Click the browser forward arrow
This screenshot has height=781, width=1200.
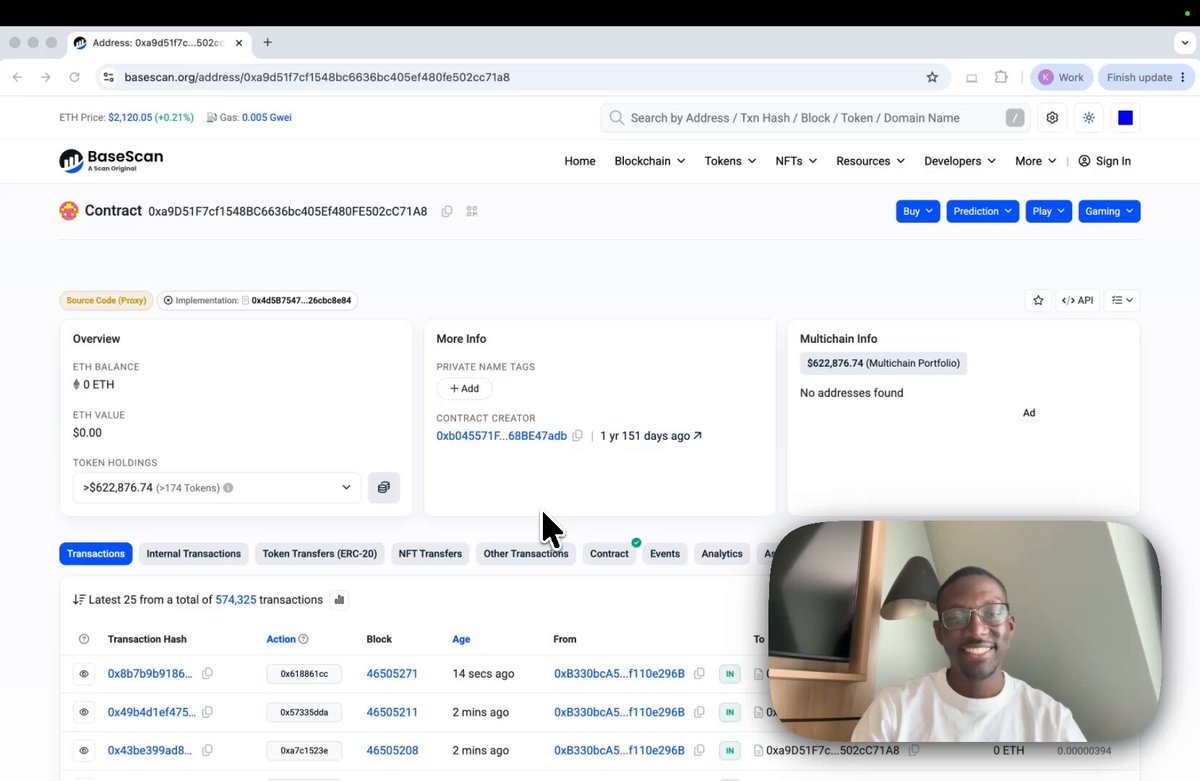point(46,77)
